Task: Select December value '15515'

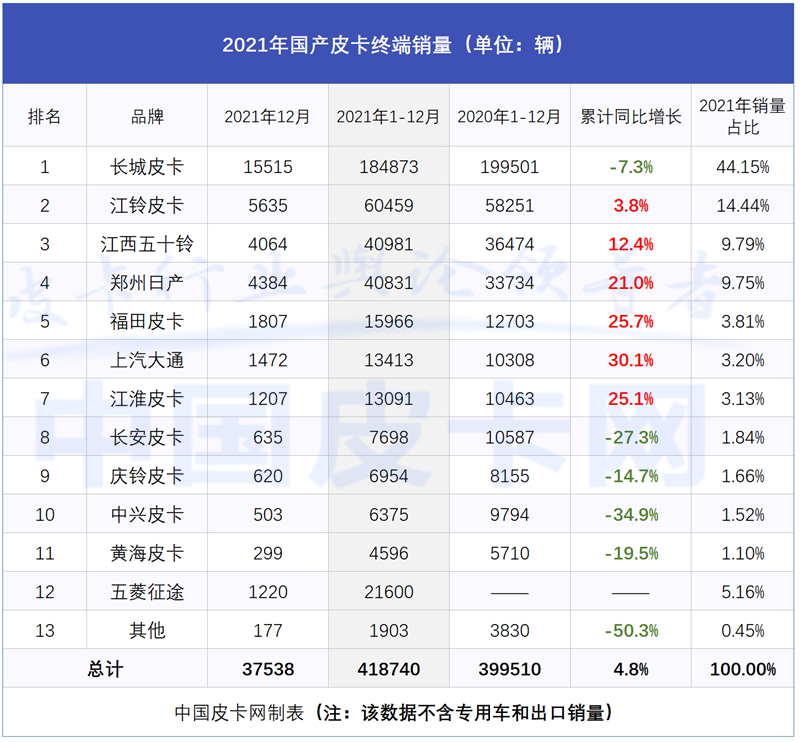Action: click(267, 167)
